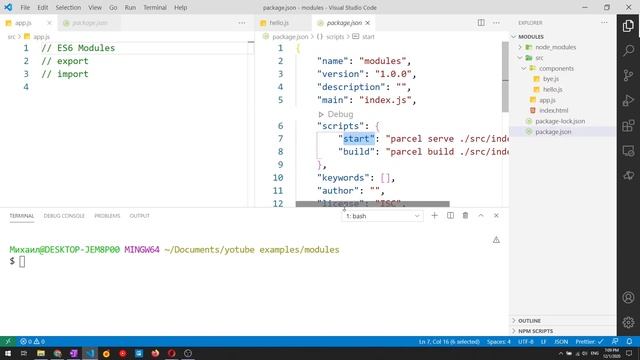Open the File menu

[25, 7]
